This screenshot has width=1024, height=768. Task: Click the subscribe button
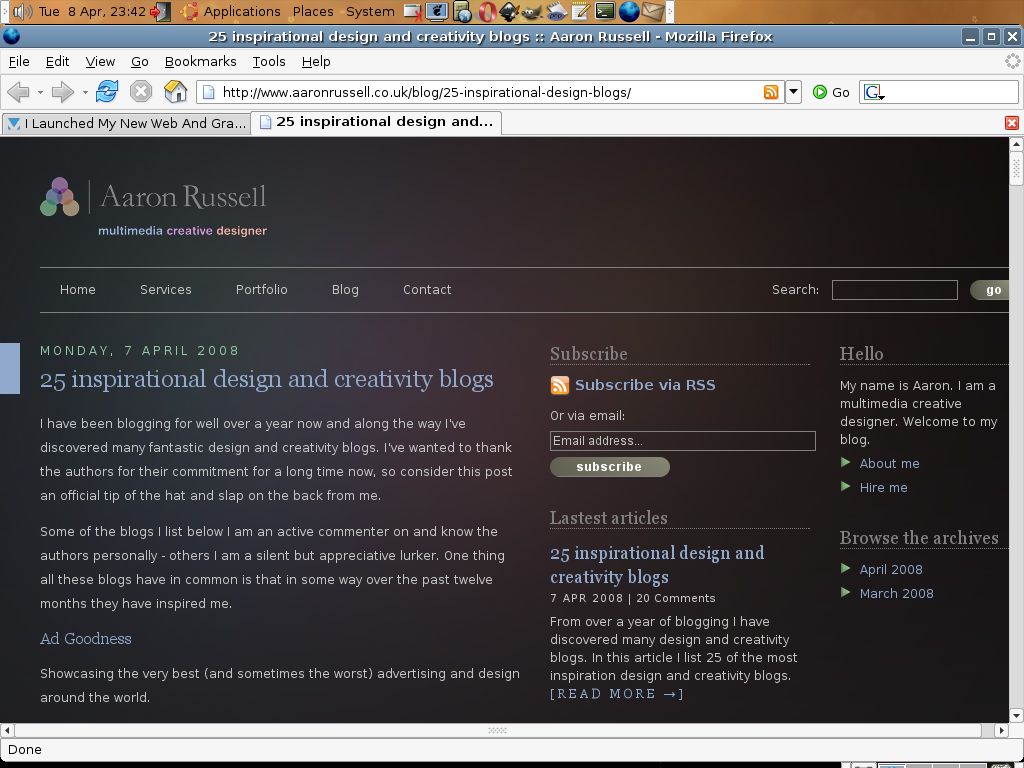[x=610, y=467]
